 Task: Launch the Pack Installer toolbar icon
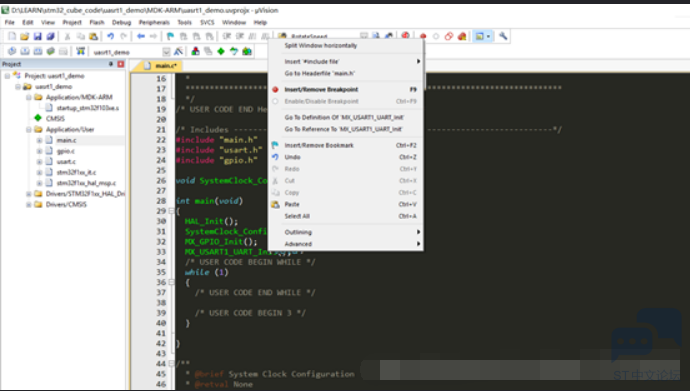[247, 52]
